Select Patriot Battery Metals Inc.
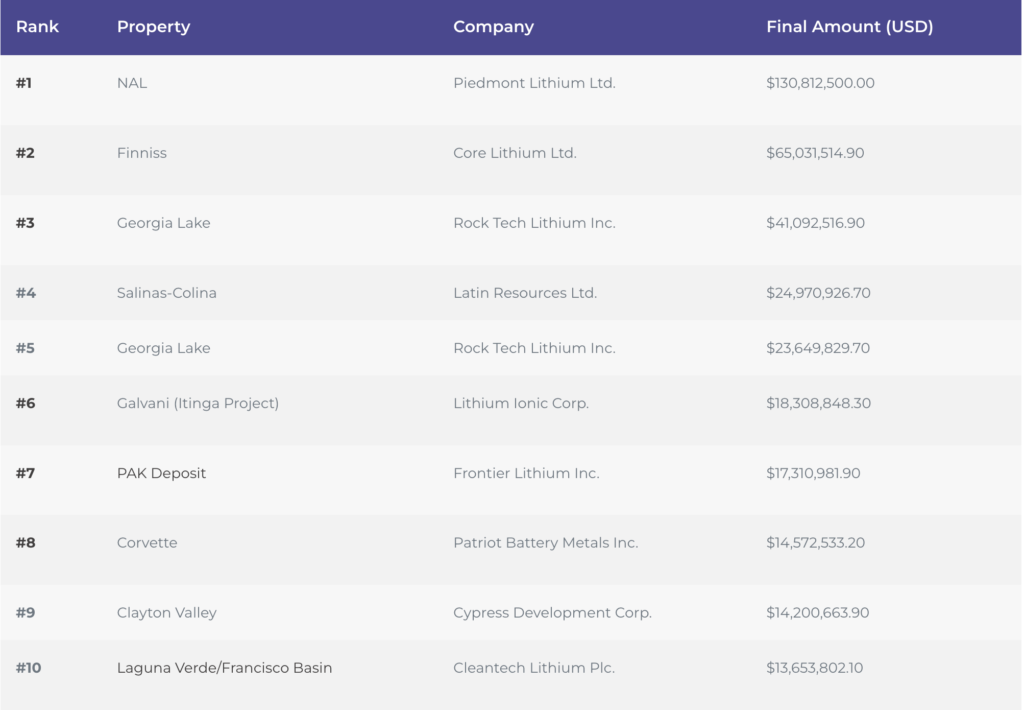The width and height of the screenshot is (1024, 710). (x=545, y=543)
